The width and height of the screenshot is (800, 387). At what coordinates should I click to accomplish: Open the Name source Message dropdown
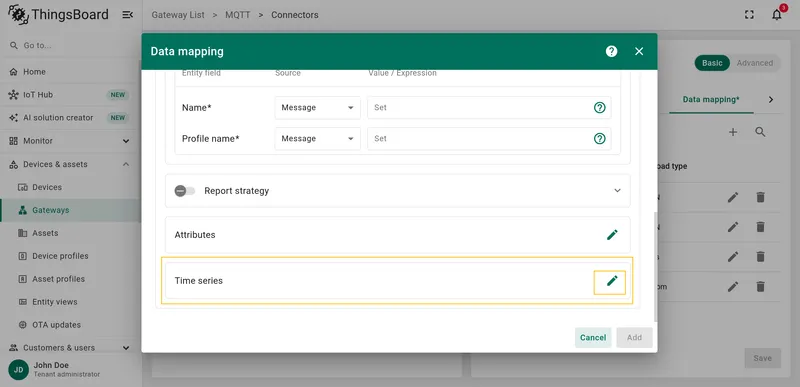[317, 108]
